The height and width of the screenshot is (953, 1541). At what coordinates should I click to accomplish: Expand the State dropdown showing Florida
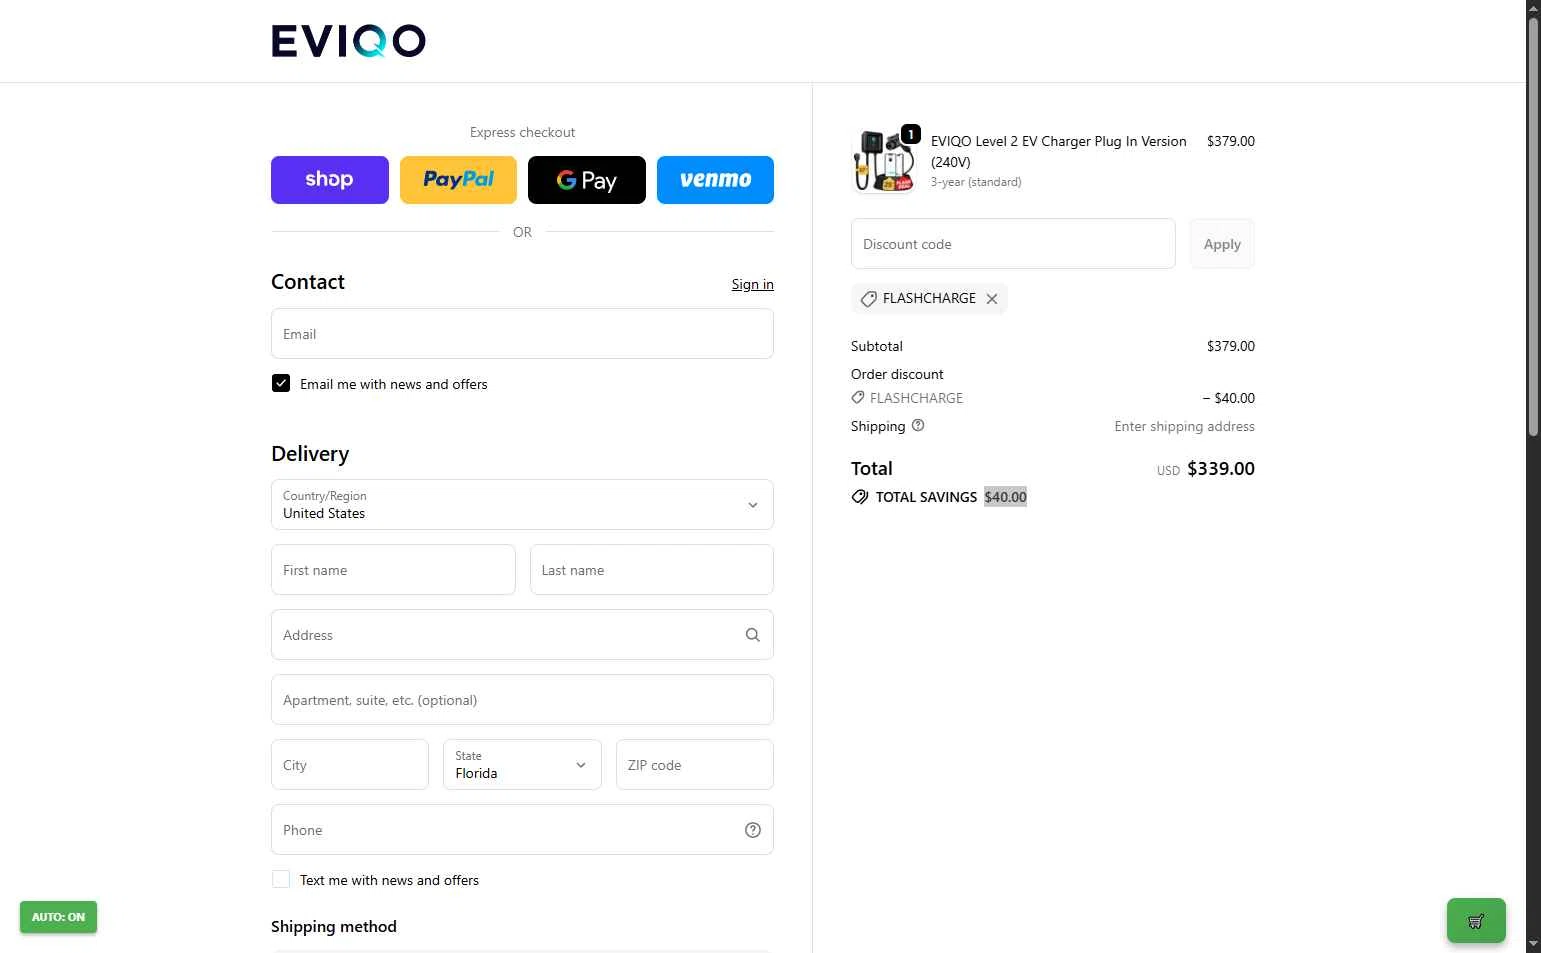pyautogui.click(x=522, y=765)
